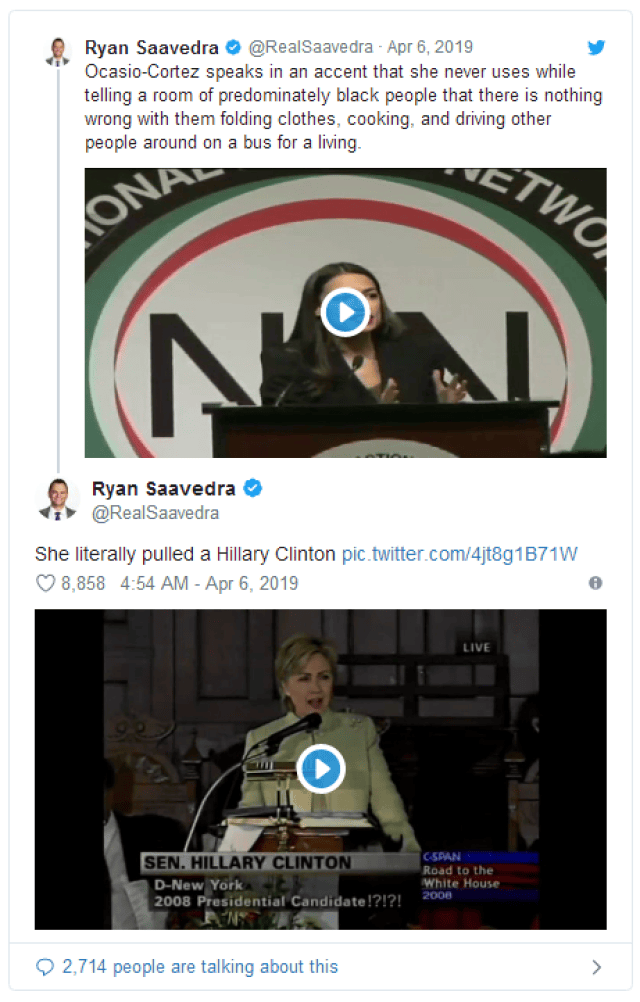Click the speech bubble reply icon
Image resolution: width=640 pixels, height=1002 pixels.
click(45, 967)
